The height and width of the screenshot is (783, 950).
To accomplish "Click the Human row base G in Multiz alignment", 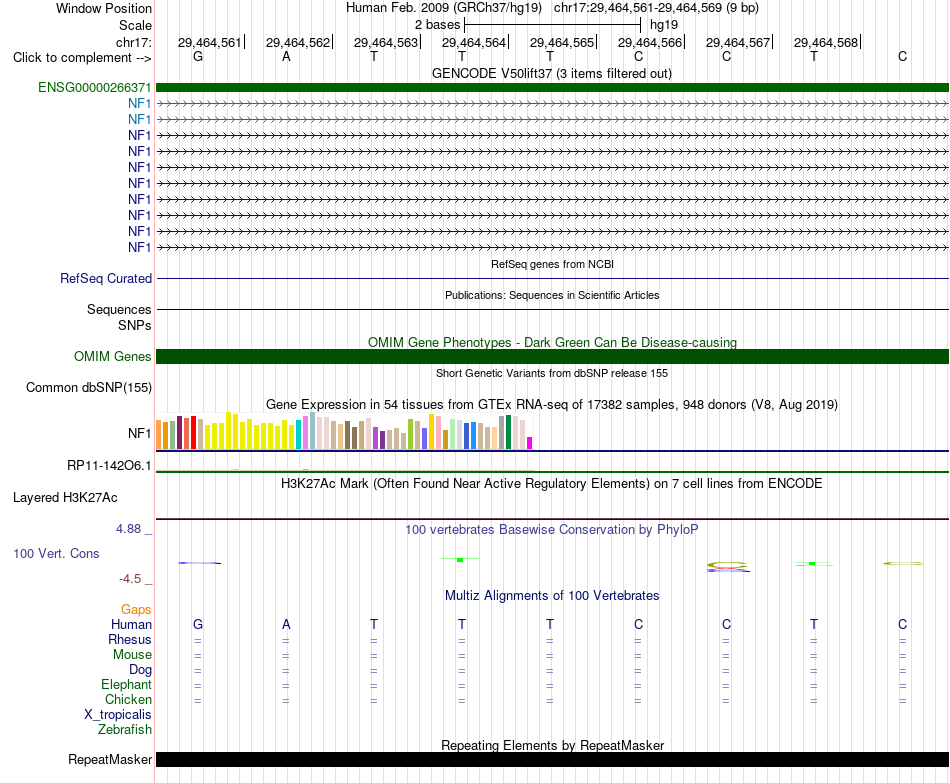I will [198, 624].
